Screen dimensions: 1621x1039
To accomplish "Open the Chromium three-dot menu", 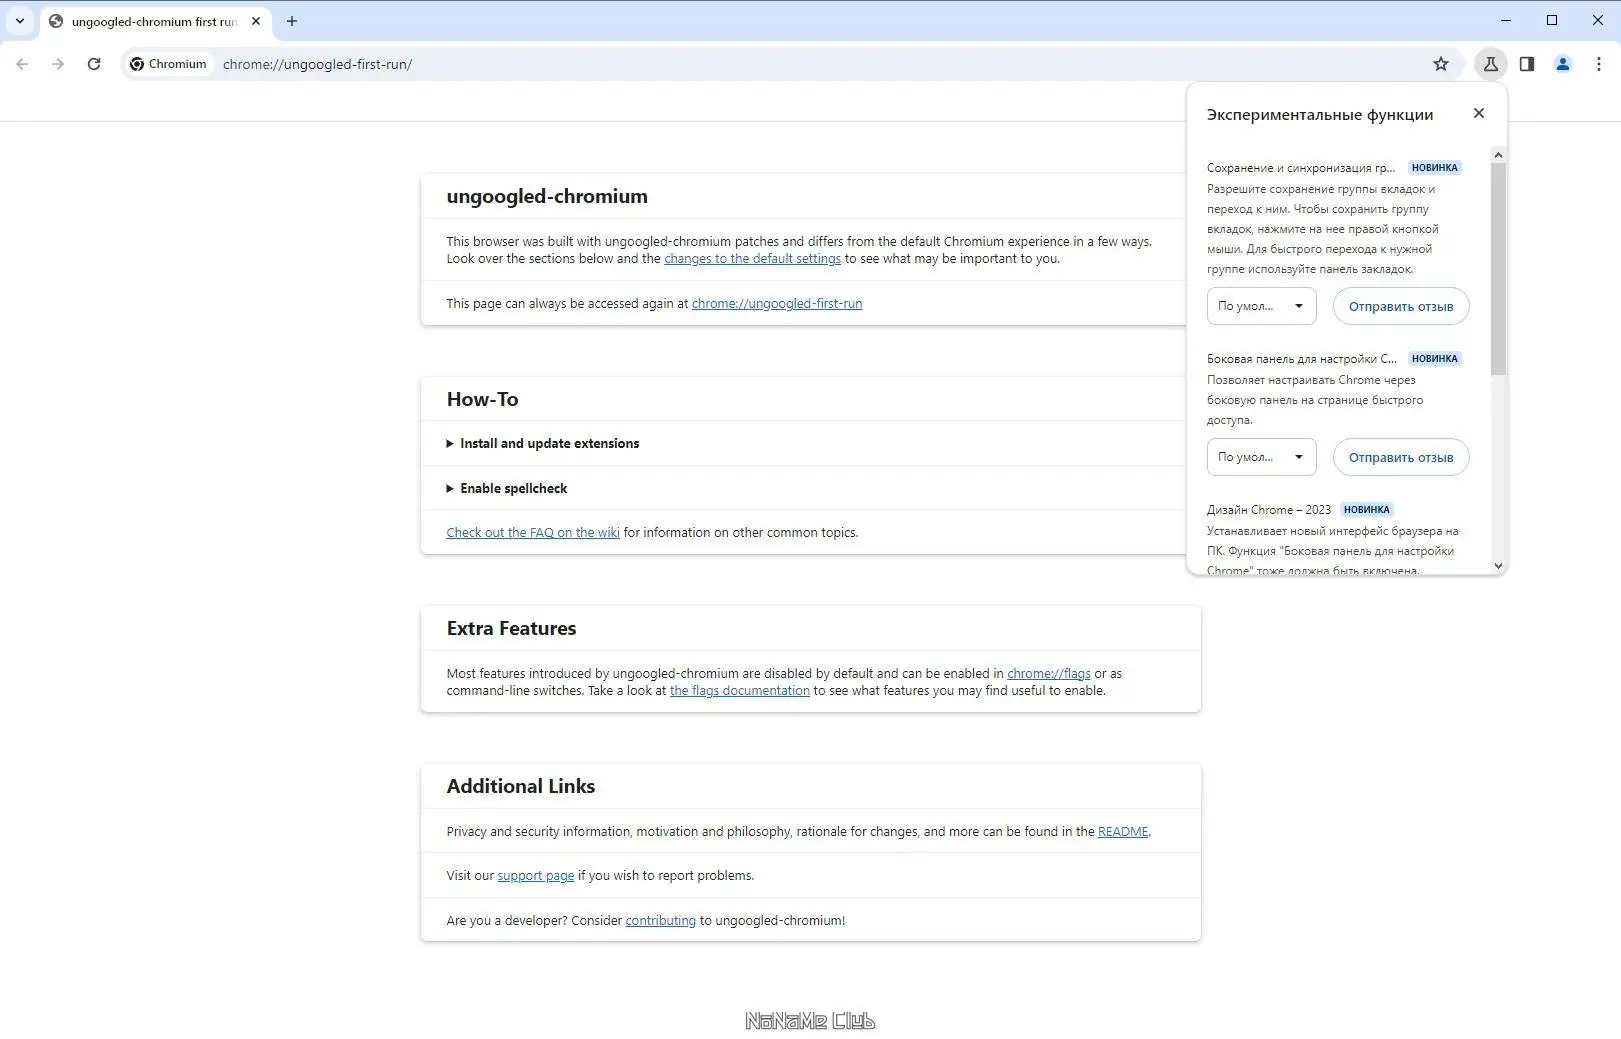I will [x=1599, y=64].
